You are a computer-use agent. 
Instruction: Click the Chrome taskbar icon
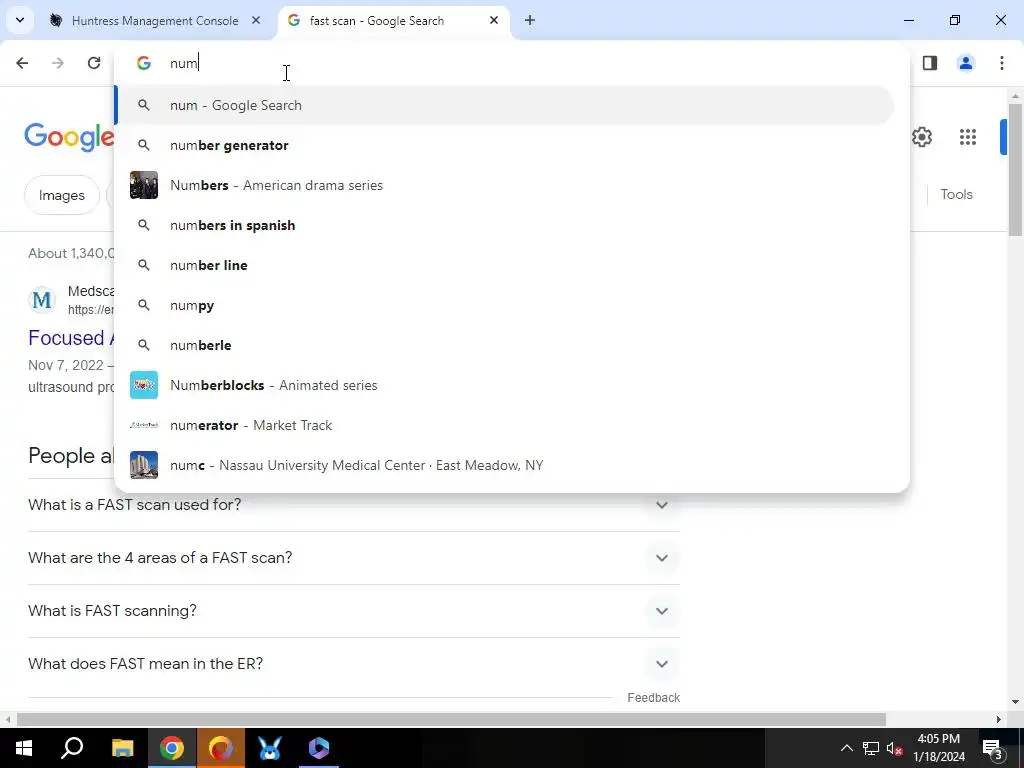point(171,748)
